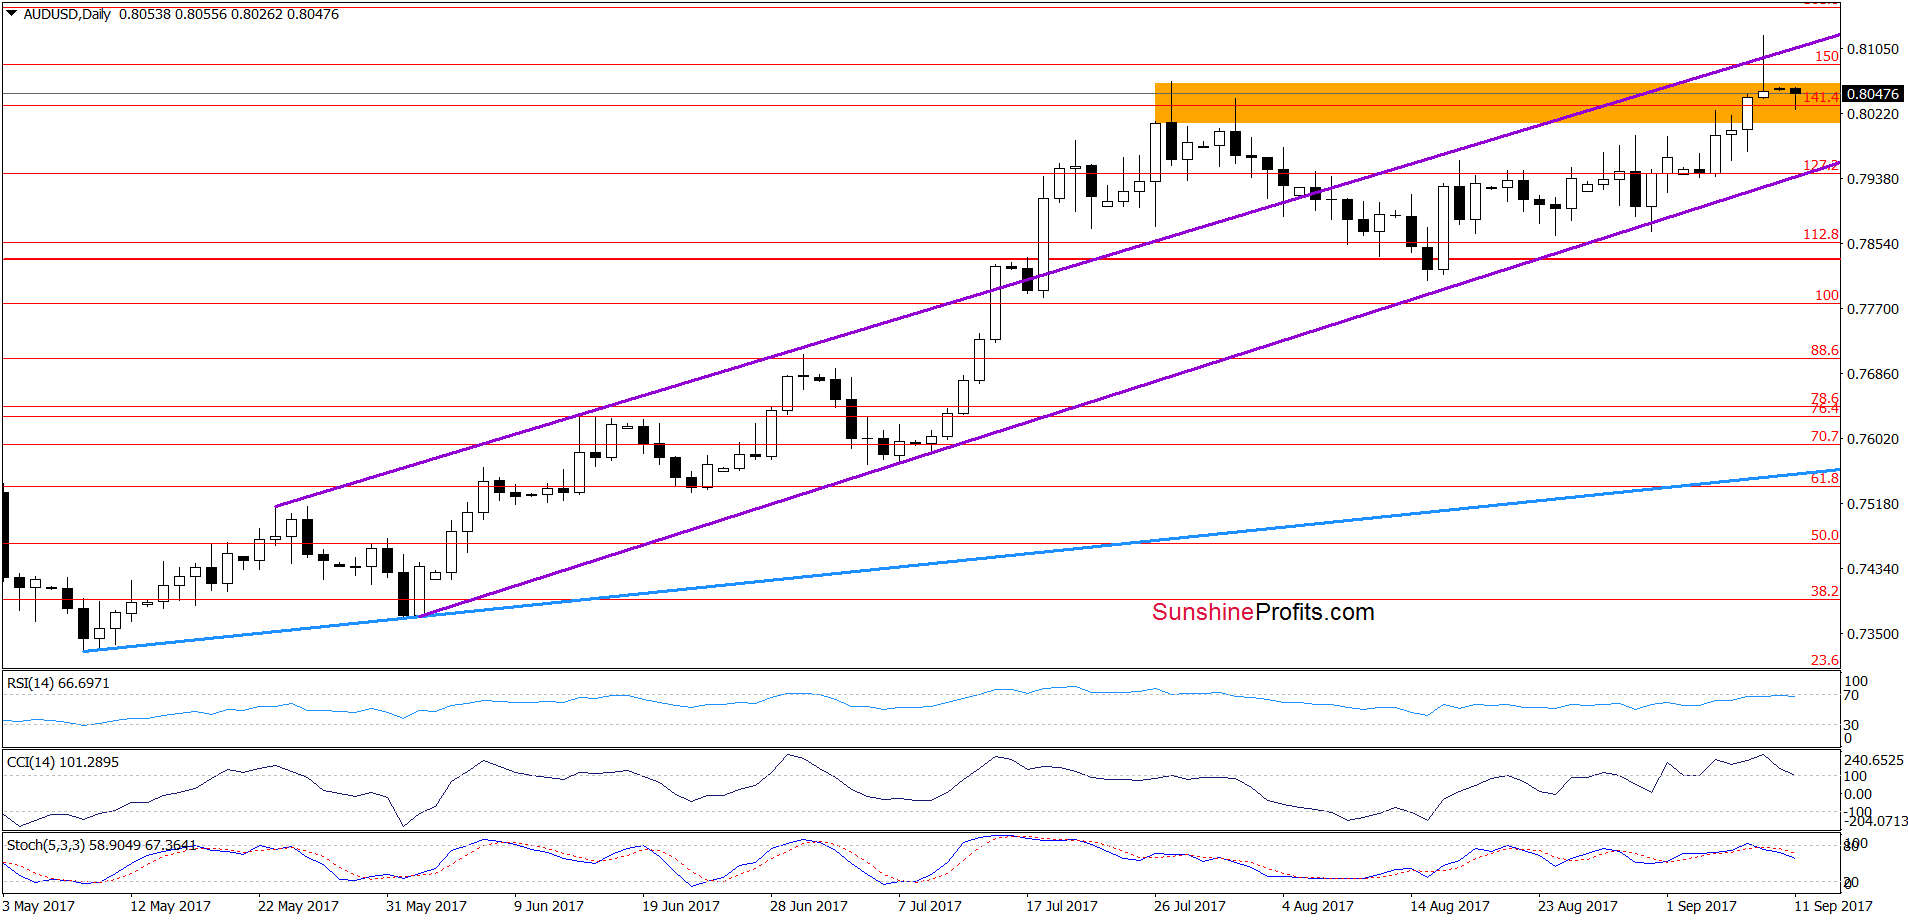
Task: Click the -204.0713 CCI scale value
Action: point(1876,821)
